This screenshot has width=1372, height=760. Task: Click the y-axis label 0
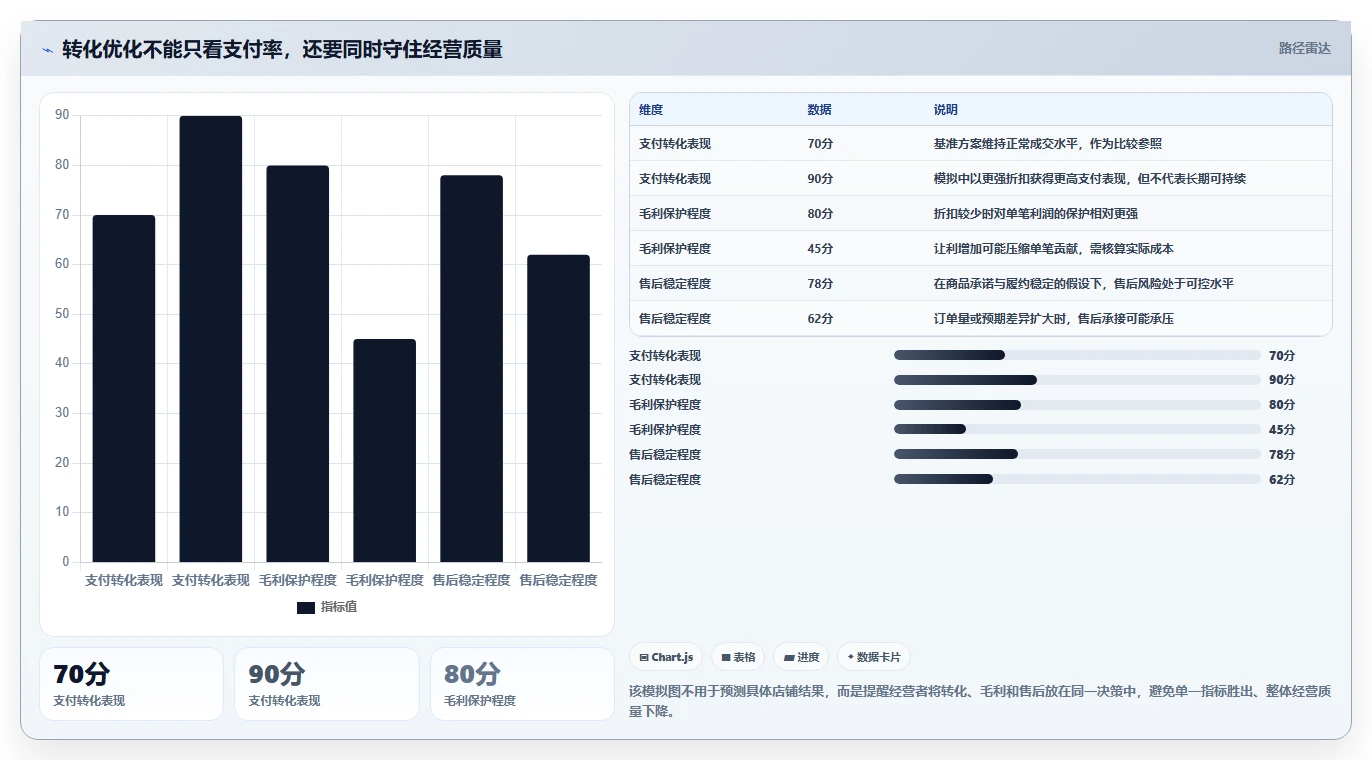[66, 562]
